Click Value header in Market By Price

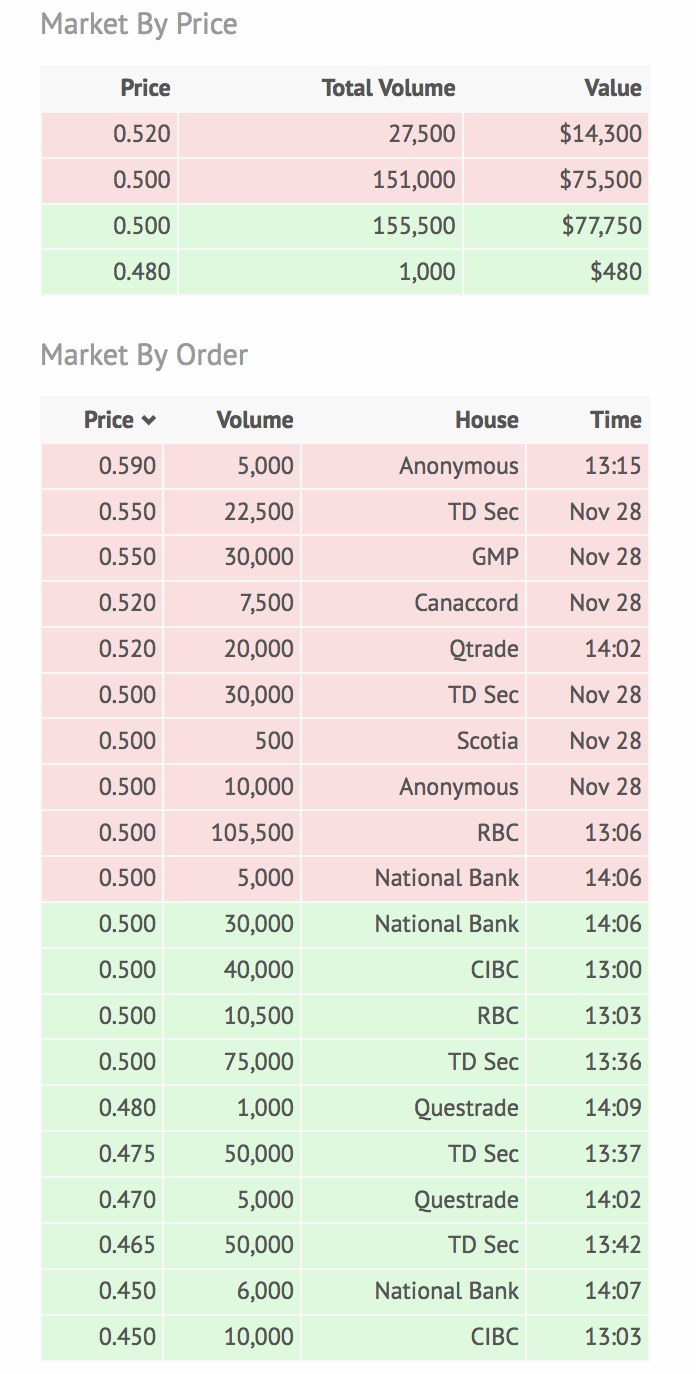coord(612,88)
